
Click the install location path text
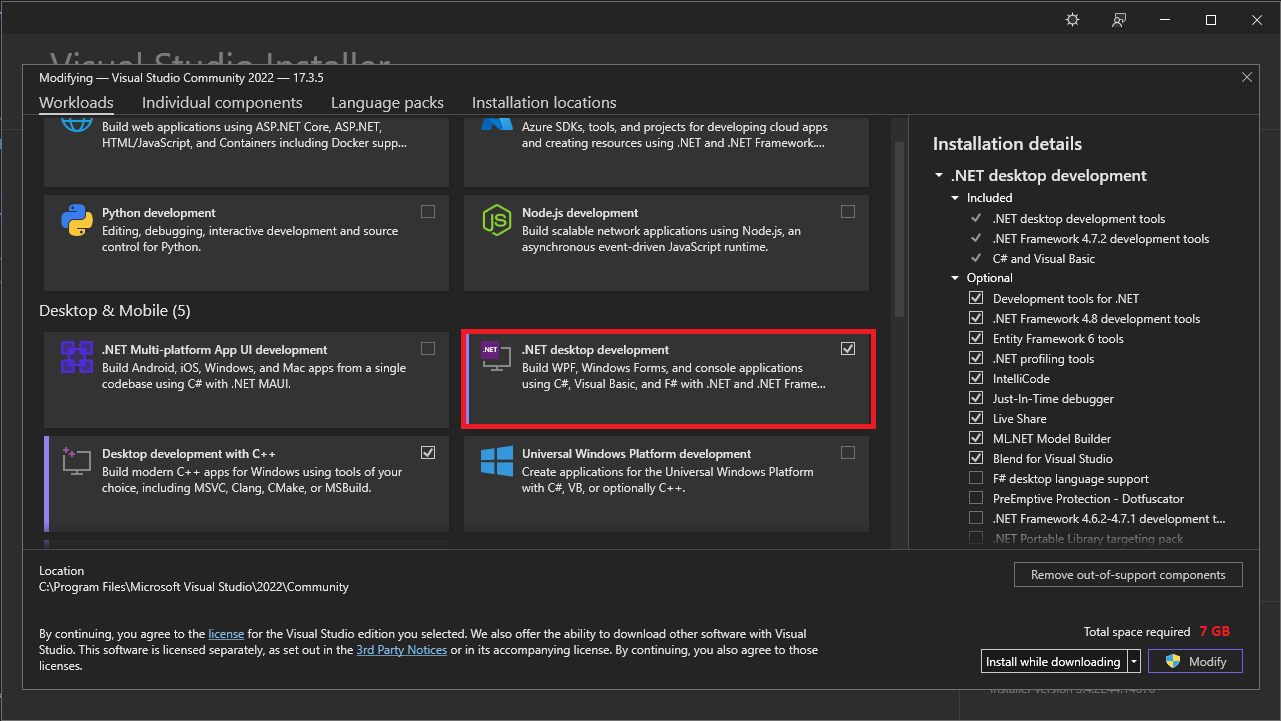(194, 587)
